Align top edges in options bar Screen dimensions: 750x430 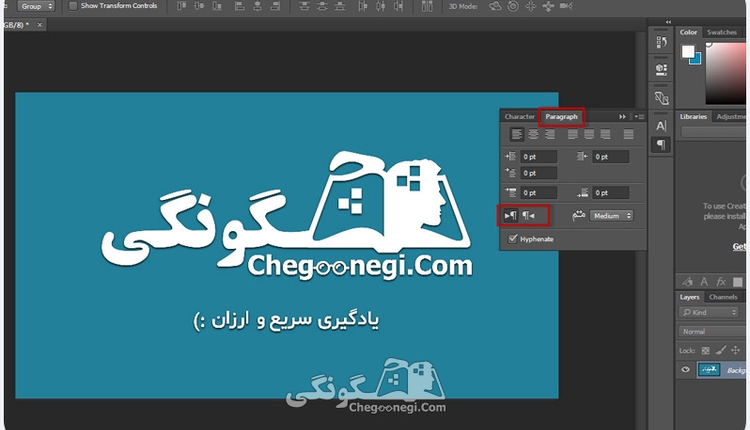(x=181, y=6)
